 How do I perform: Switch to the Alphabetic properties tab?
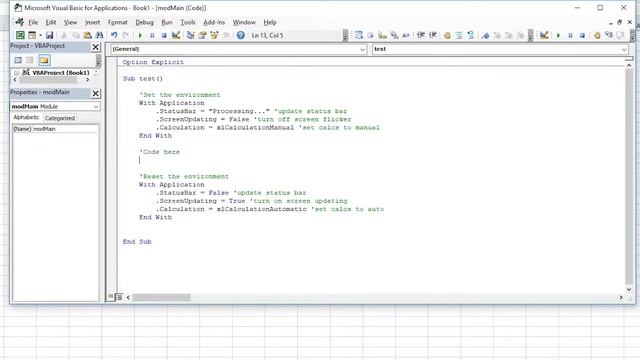click(x=26, y=118)
